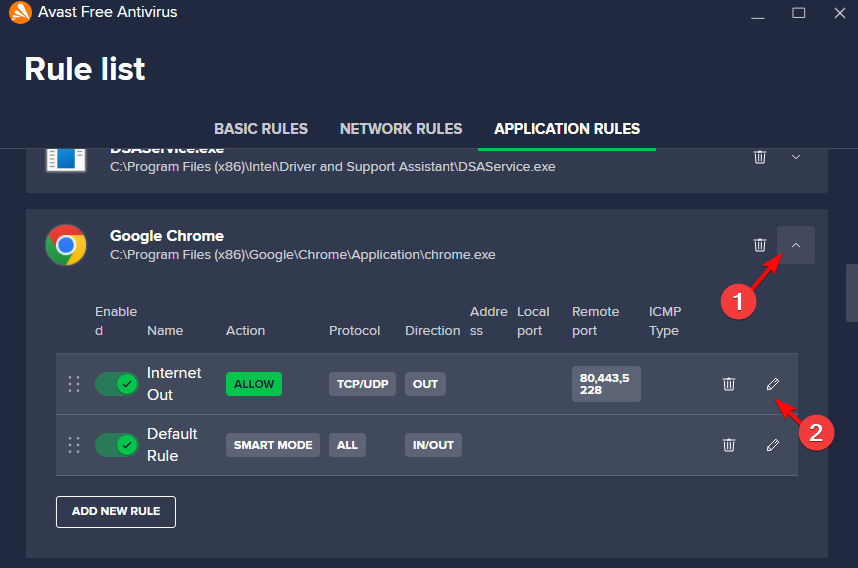
Task: Click the Default Rule name
Action: [172, 445]
